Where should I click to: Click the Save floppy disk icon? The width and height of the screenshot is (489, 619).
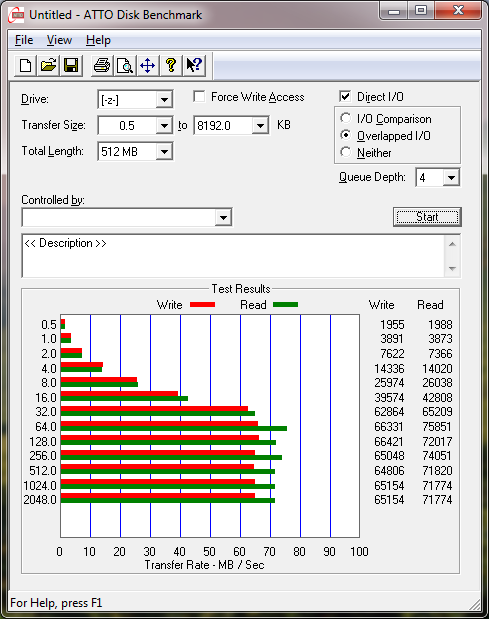click(71, 65)
